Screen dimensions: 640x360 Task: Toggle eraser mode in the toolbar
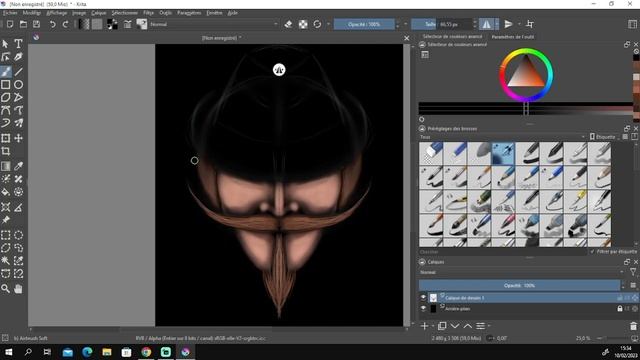pos(288,24)
